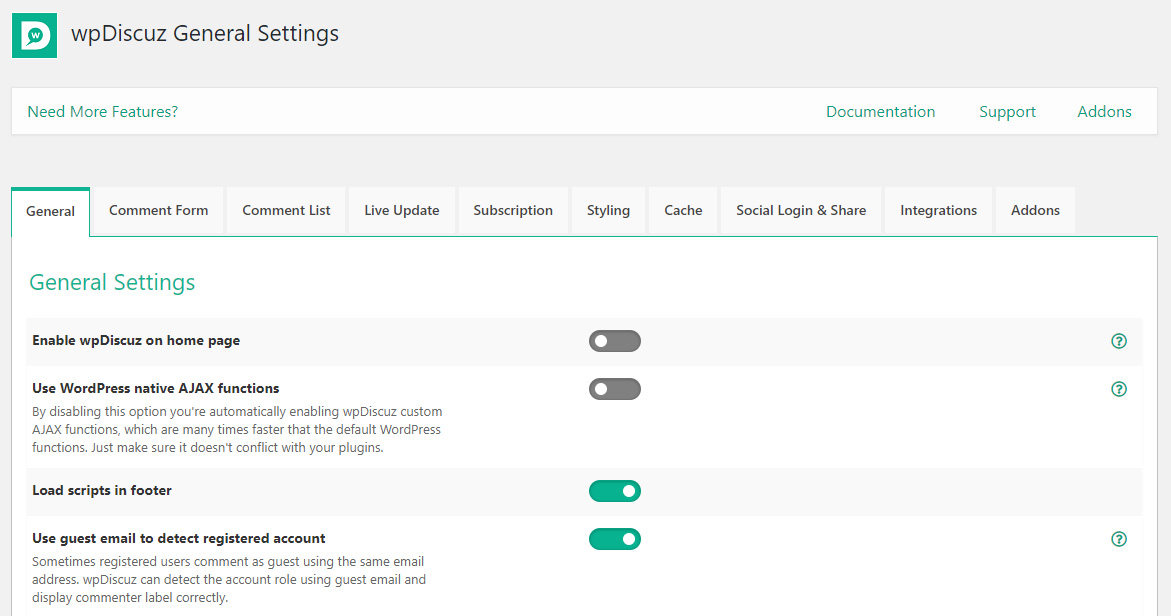The height and width of the screenshot is (616, 1171).
Task: Switch to the Styling tab
Action: coord(609,211)
